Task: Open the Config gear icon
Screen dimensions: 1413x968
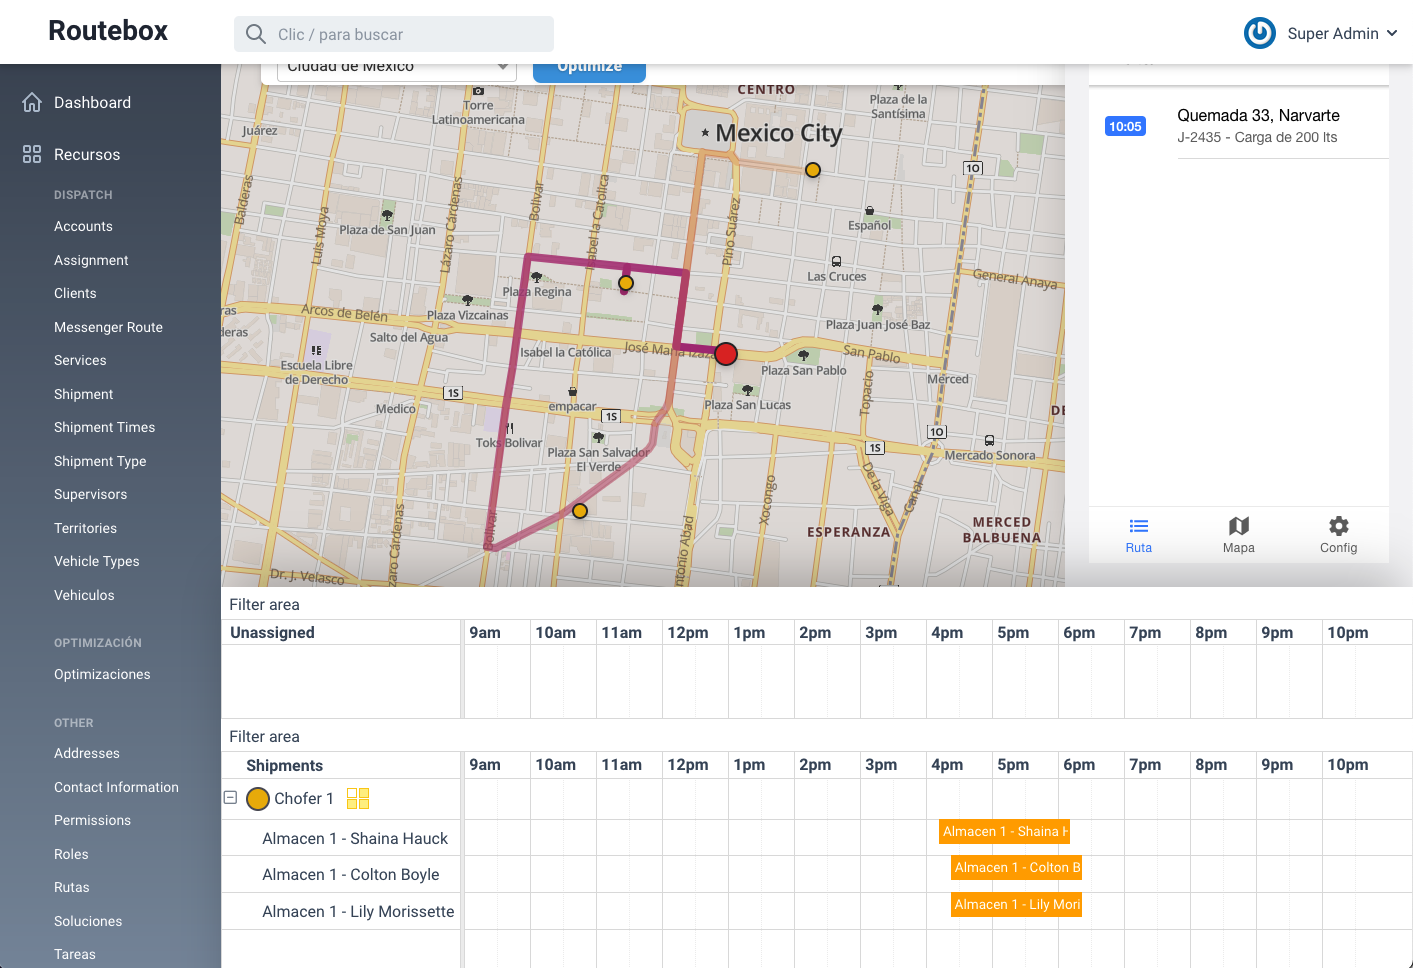Action: 1338,535
